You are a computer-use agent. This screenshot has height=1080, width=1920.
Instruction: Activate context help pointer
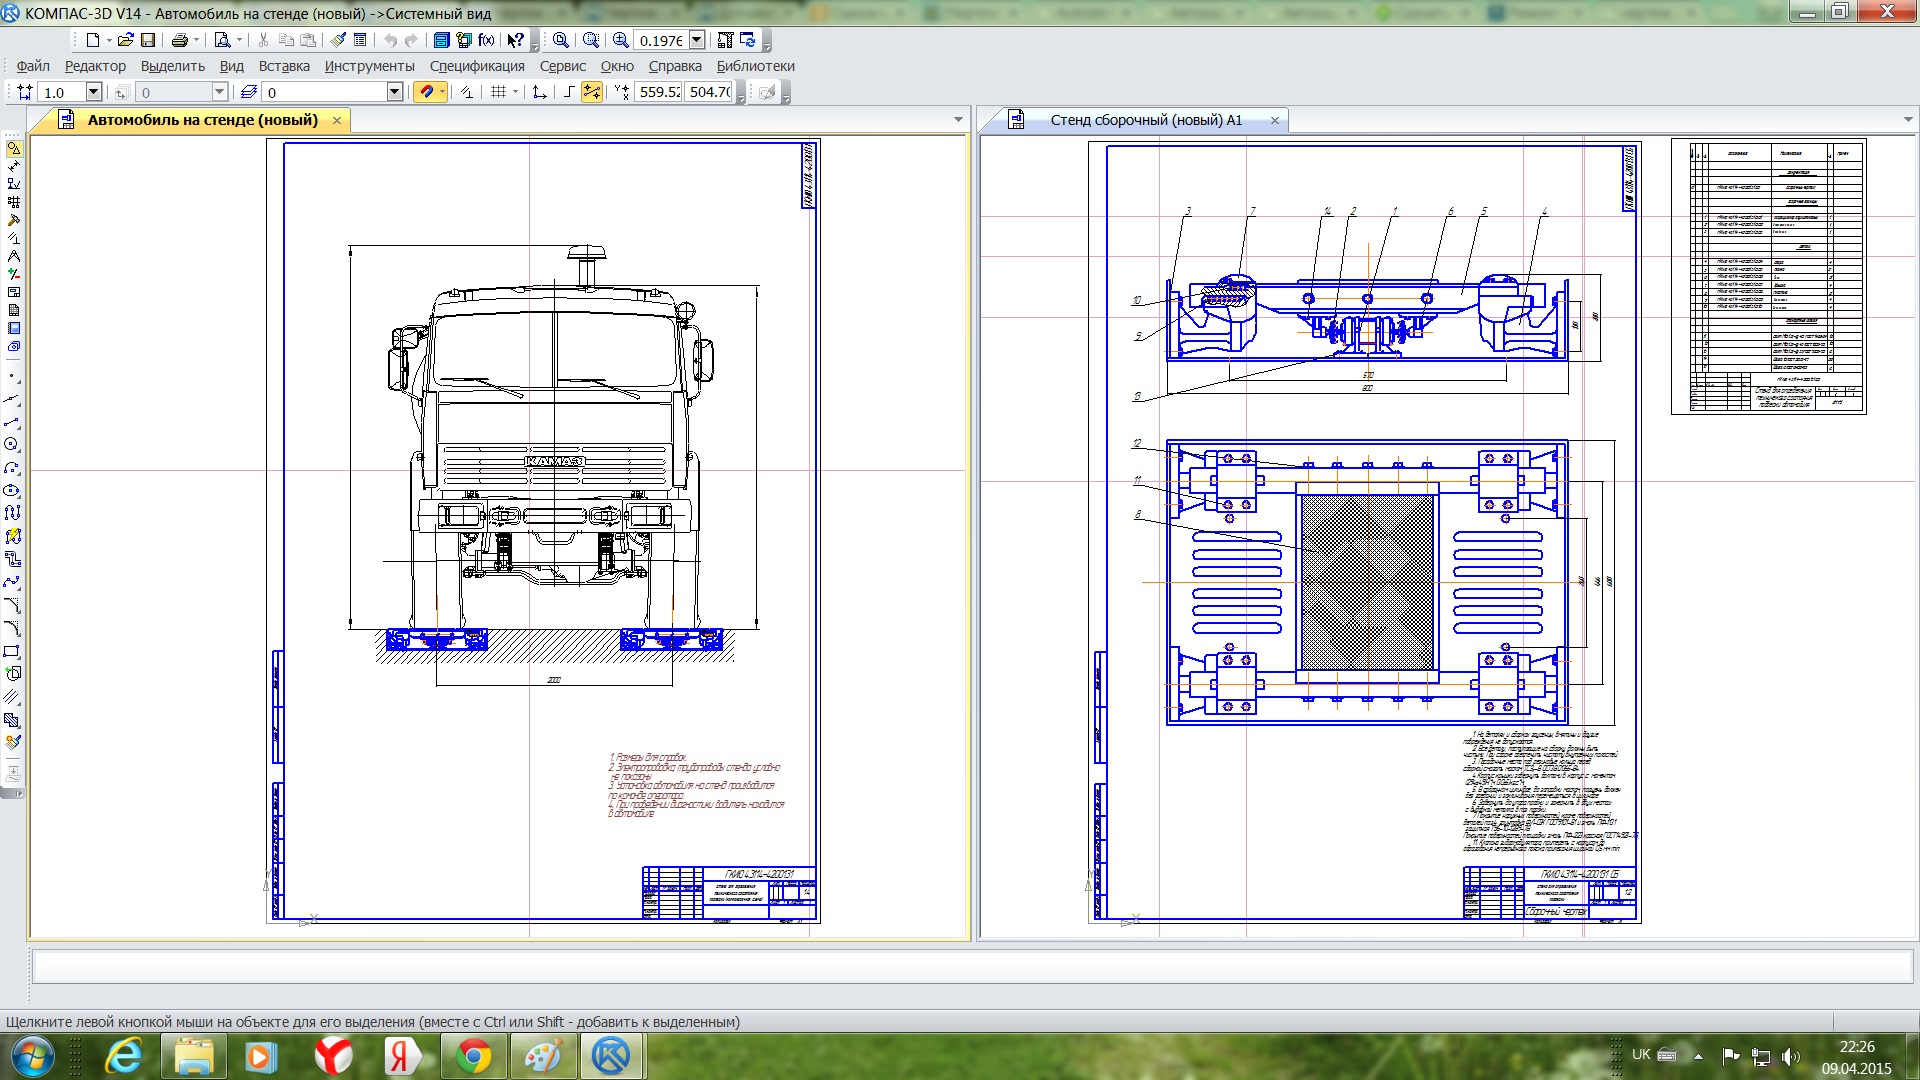tap(515, 40)
